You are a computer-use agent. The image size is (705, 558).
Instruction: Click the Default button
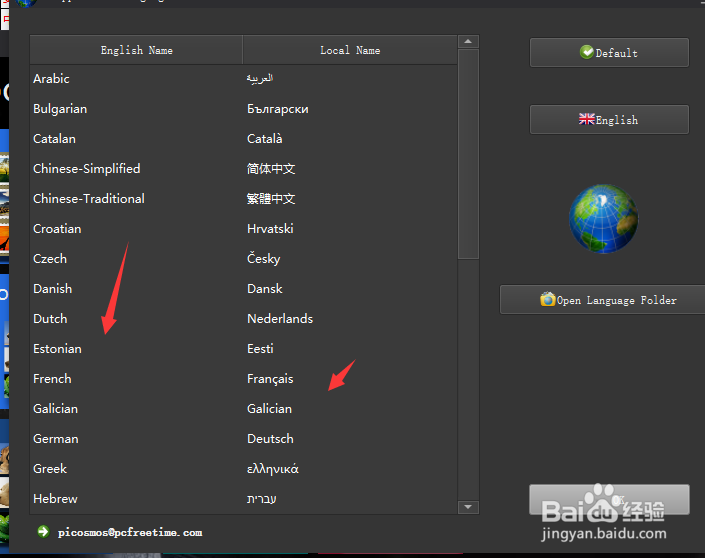pos(609,53)
